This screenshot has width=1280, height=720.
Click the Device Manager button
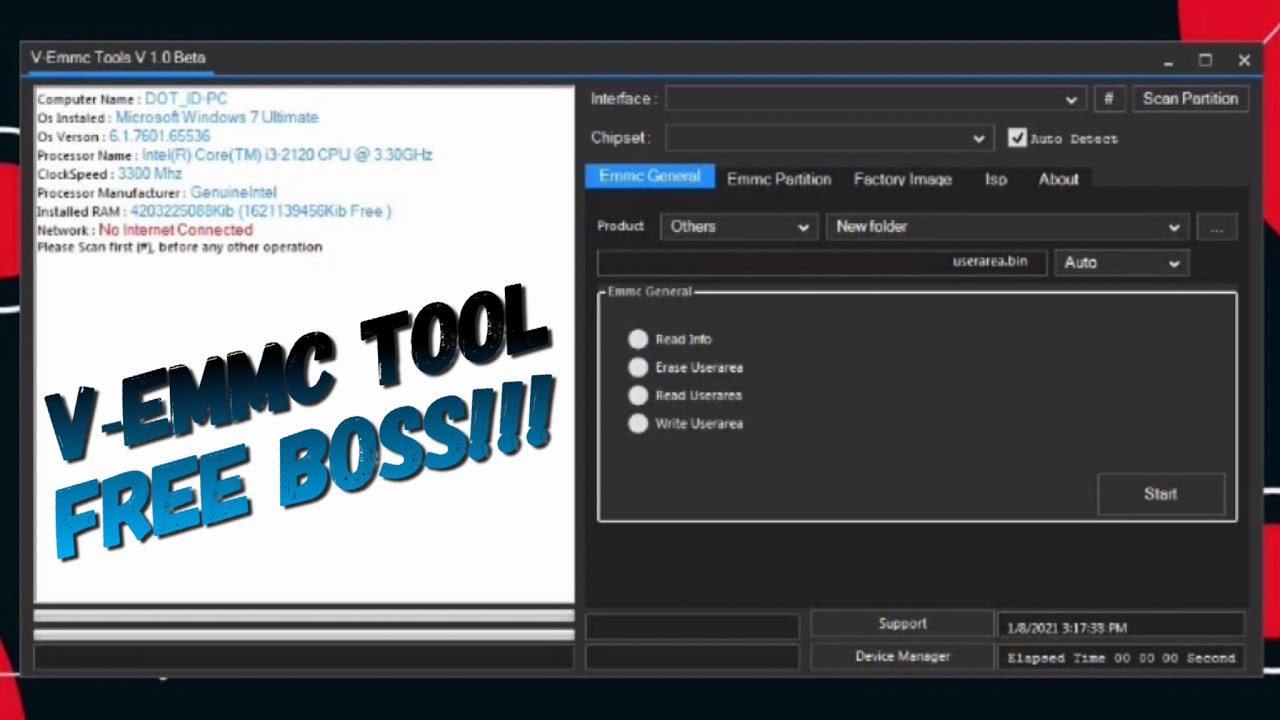click(x=903, y=657)
